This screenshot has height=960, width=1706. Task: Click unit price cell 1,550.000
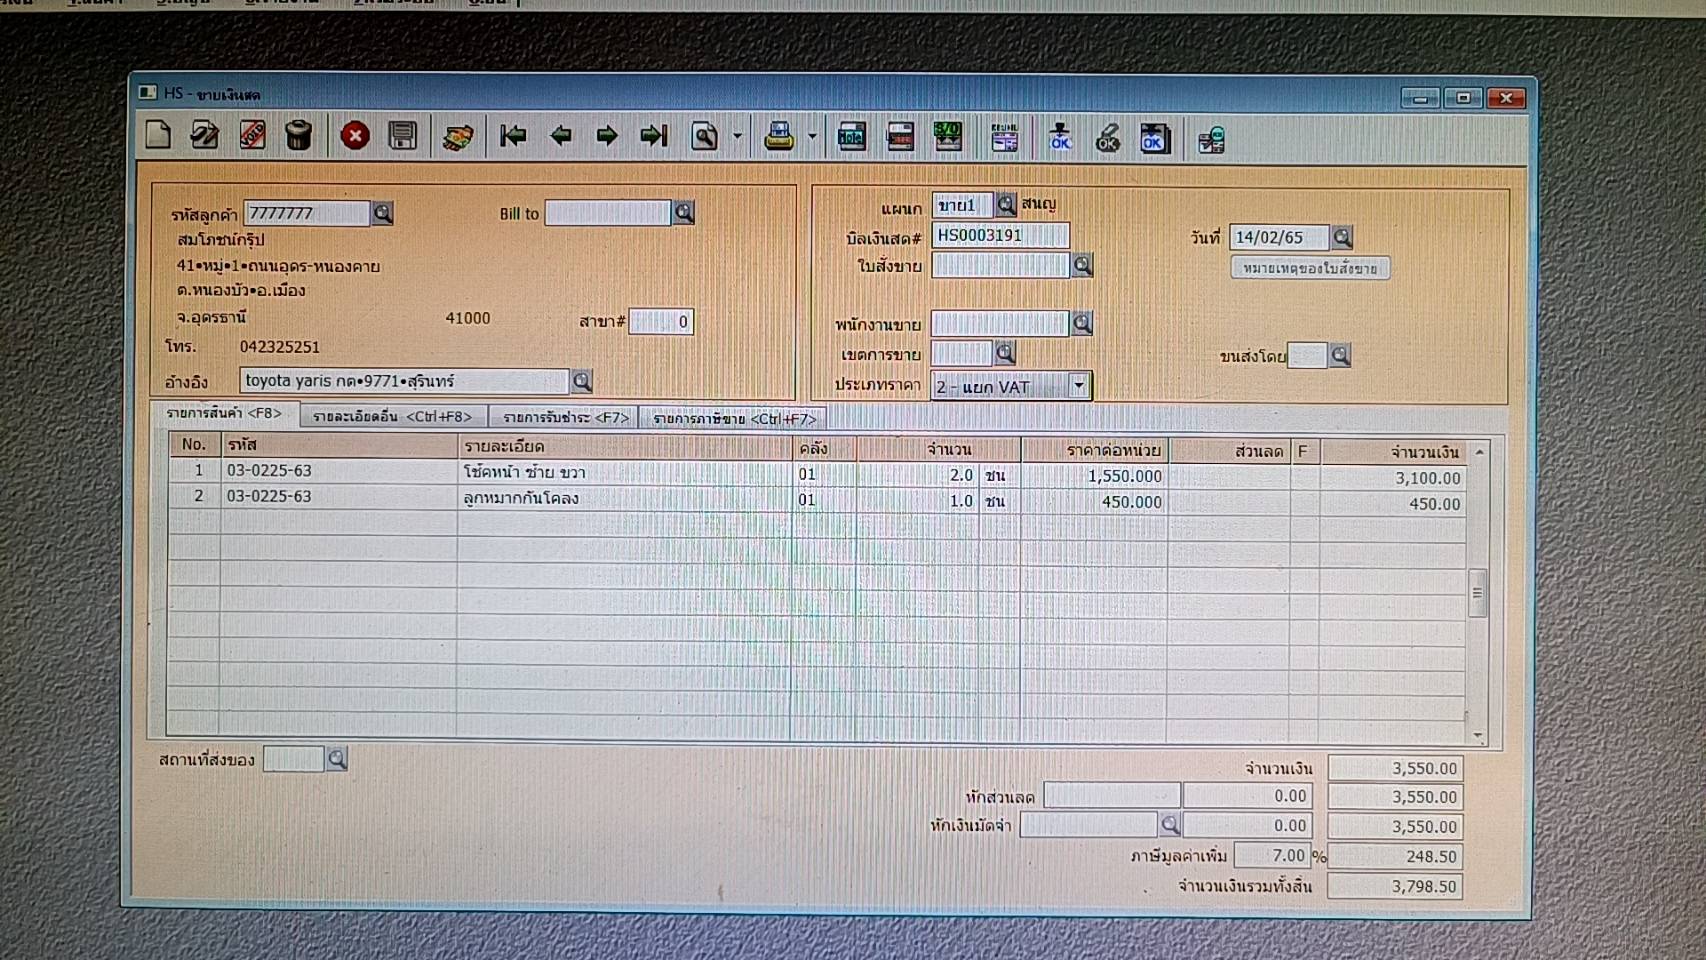pyautogui.click(x=1094, y=477)
